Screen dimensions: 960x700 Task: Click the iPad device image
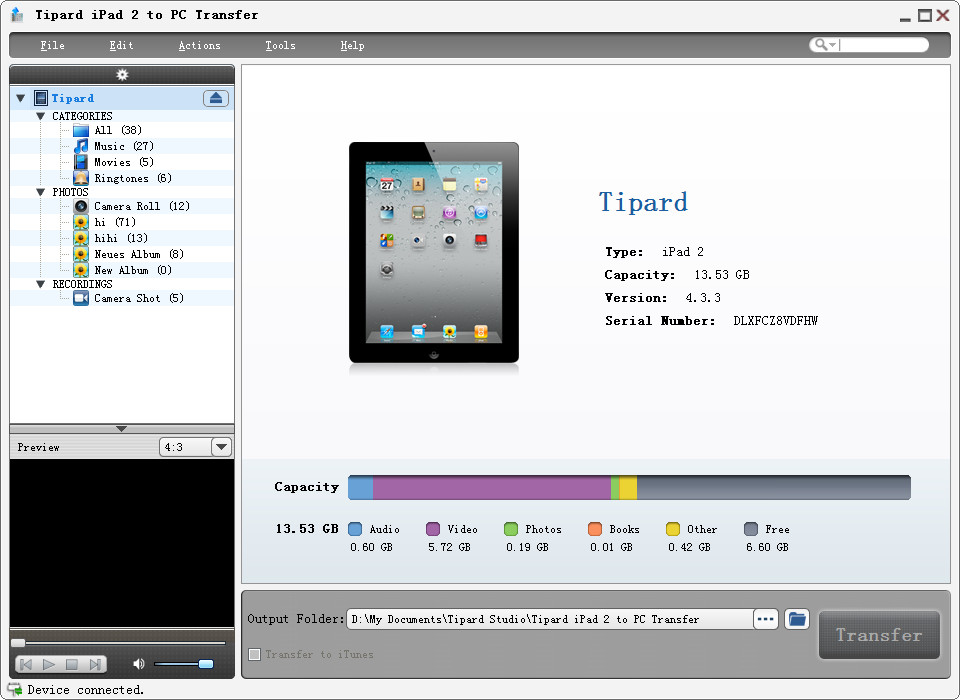433,252
